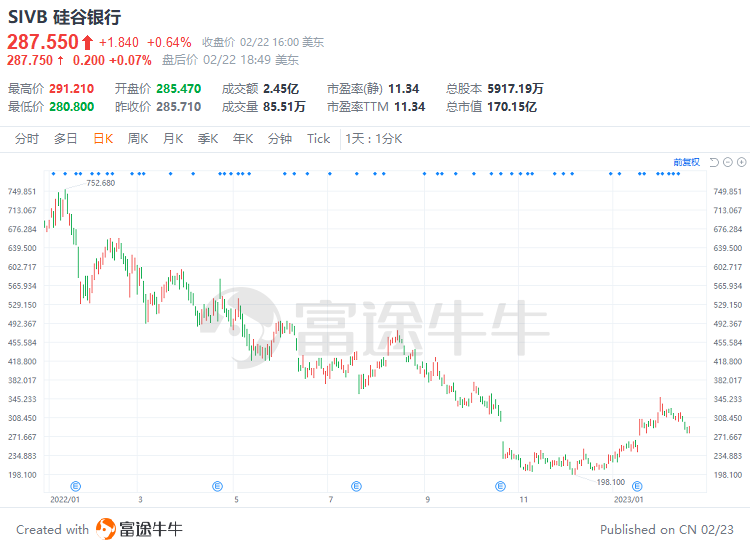The height and width of the screenshot is (550, 750).
Task: Click the 总市值 170.15亿 value
Action: (x=512, y=107)
